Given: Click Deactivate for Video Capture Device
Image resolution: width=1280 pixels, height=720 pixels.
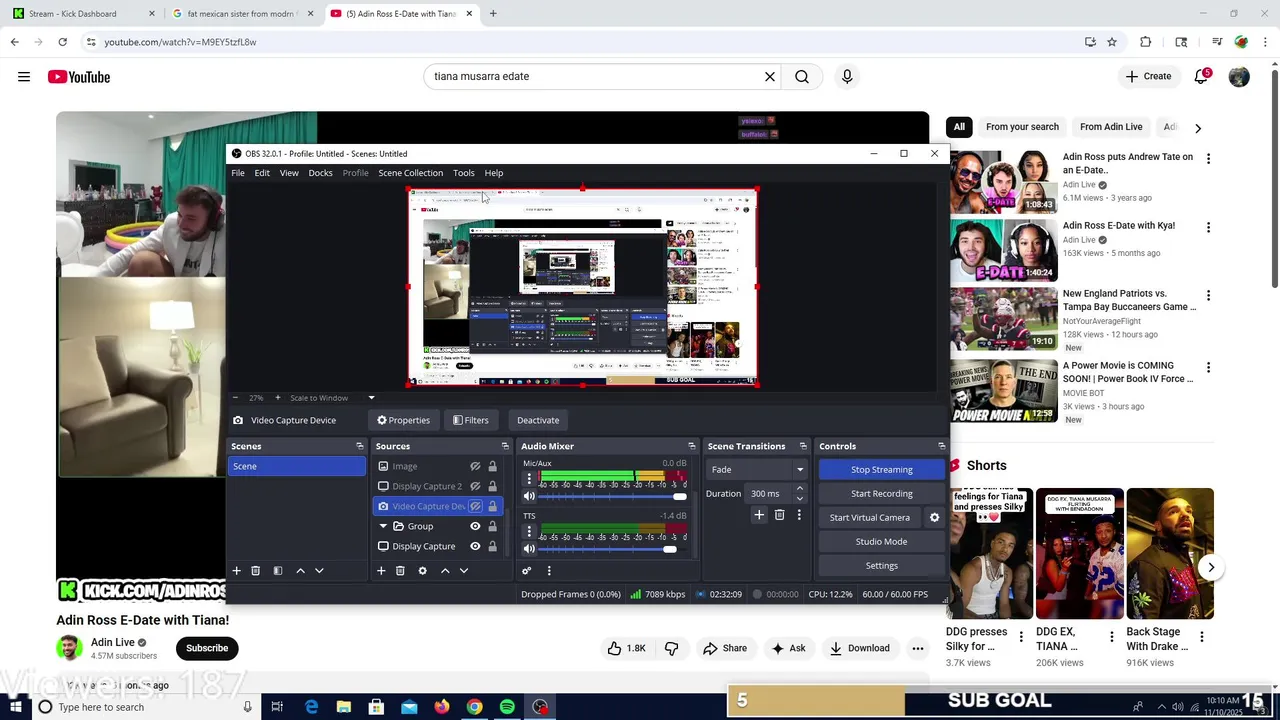Looking at the screenshot, I should click(x=538, y=420).
